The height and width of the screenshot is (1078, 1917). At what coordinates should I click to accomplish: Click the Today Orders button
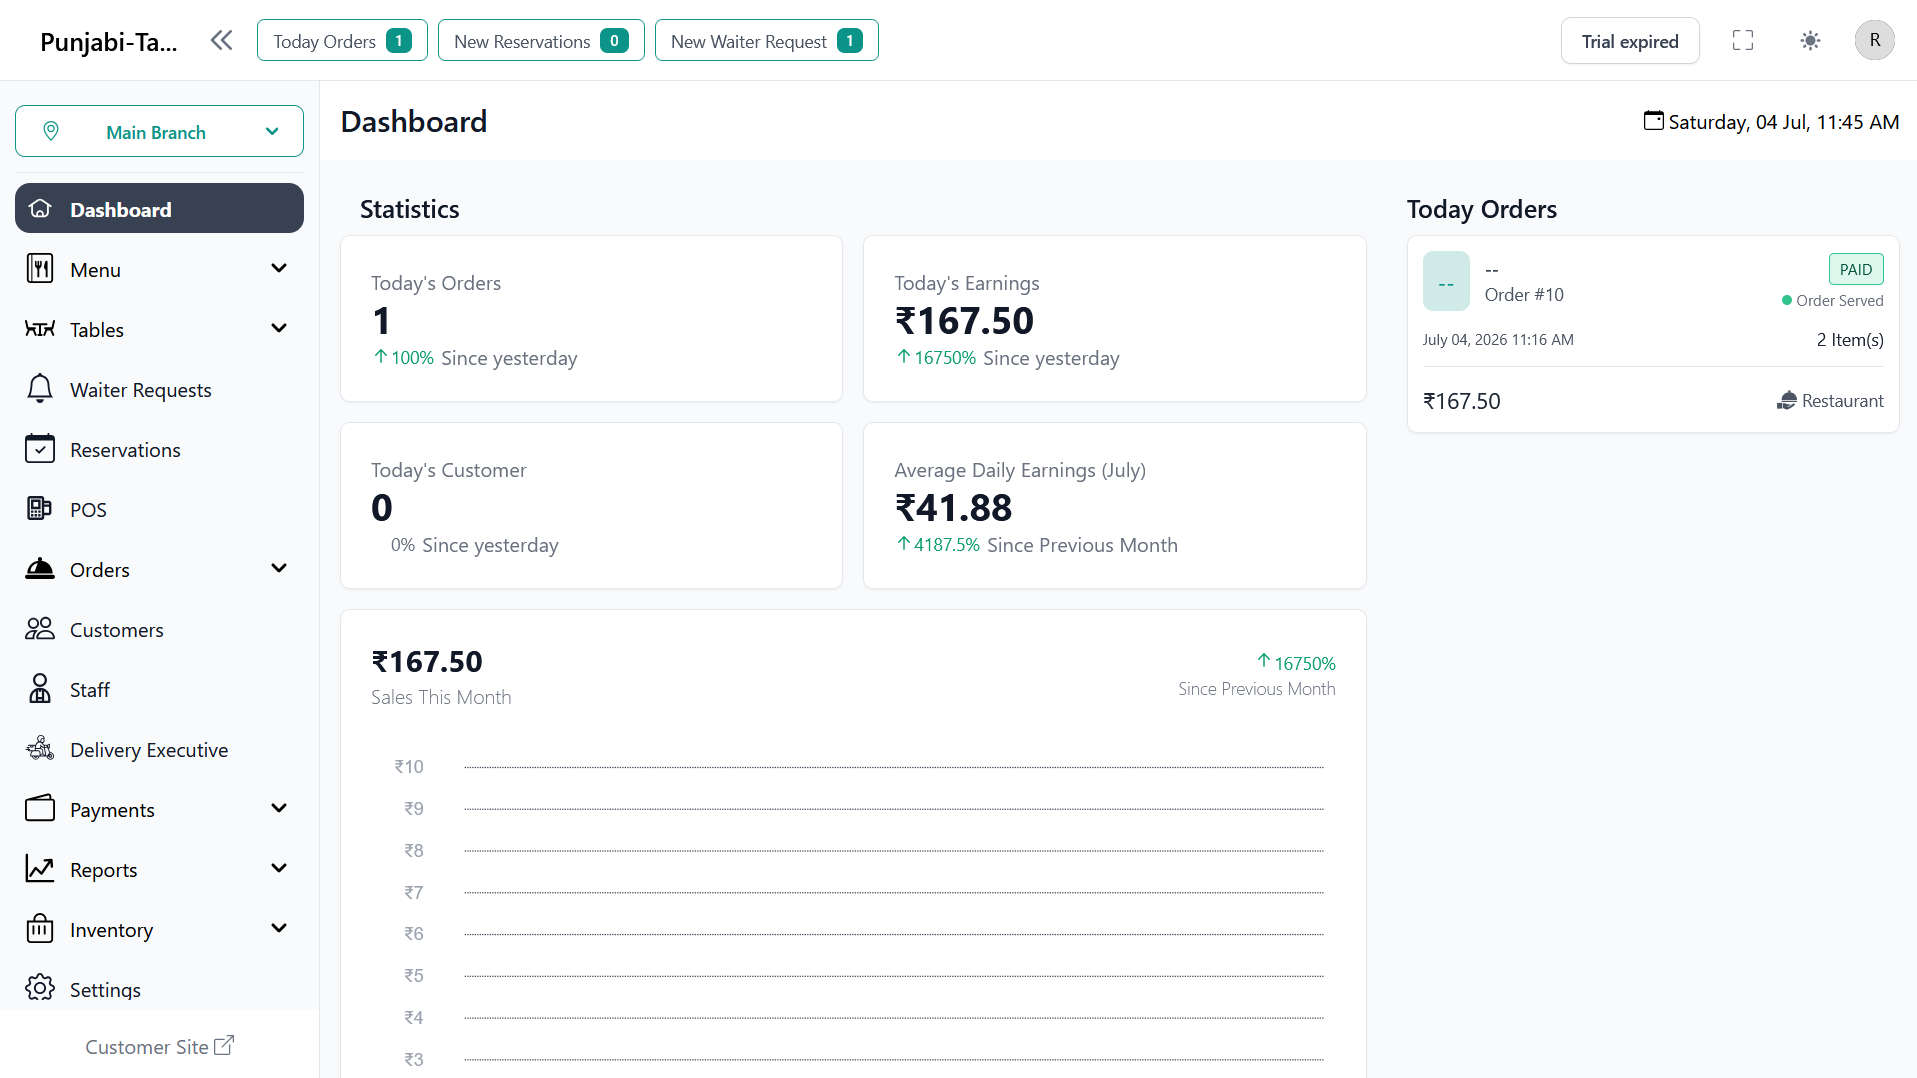click(342, 40)
